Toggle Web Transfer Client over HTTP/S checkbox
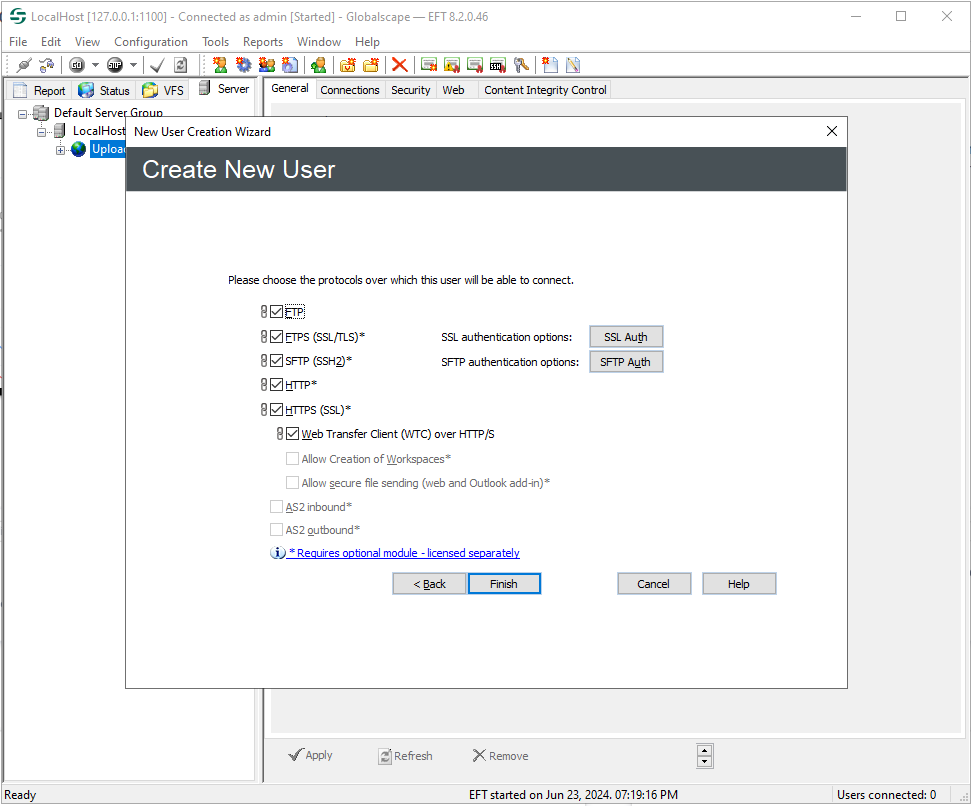971x806 pixels. point(292,434)
